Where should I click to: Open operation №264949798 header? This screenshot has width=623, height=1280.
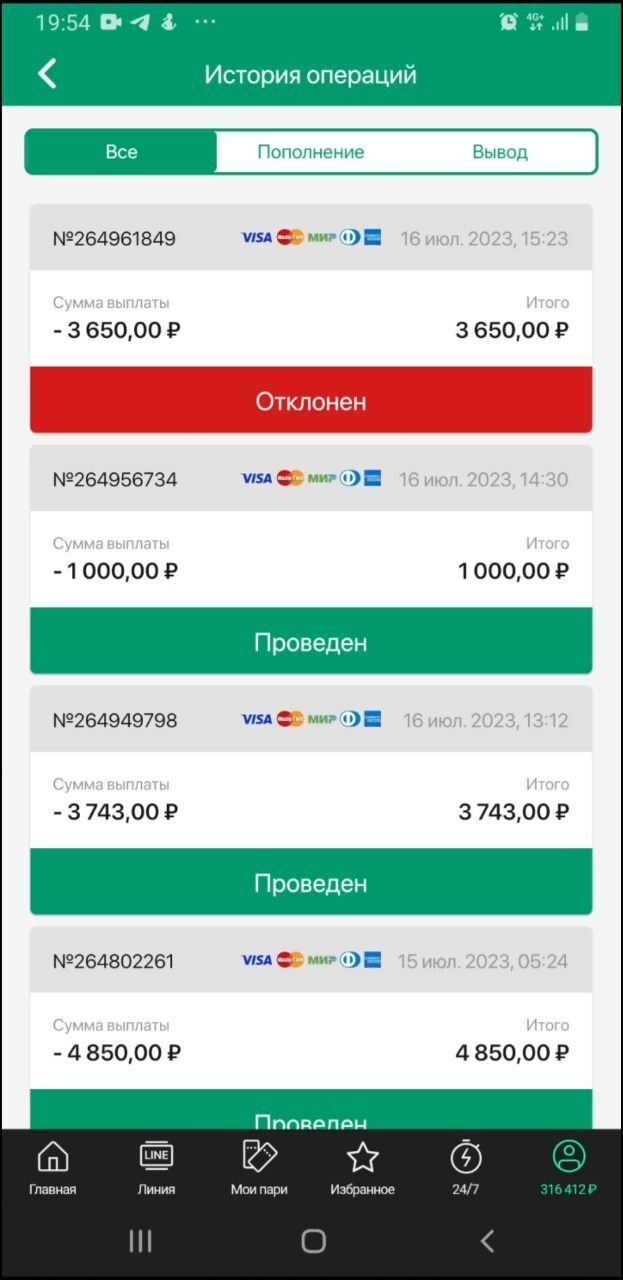[114, 720]
